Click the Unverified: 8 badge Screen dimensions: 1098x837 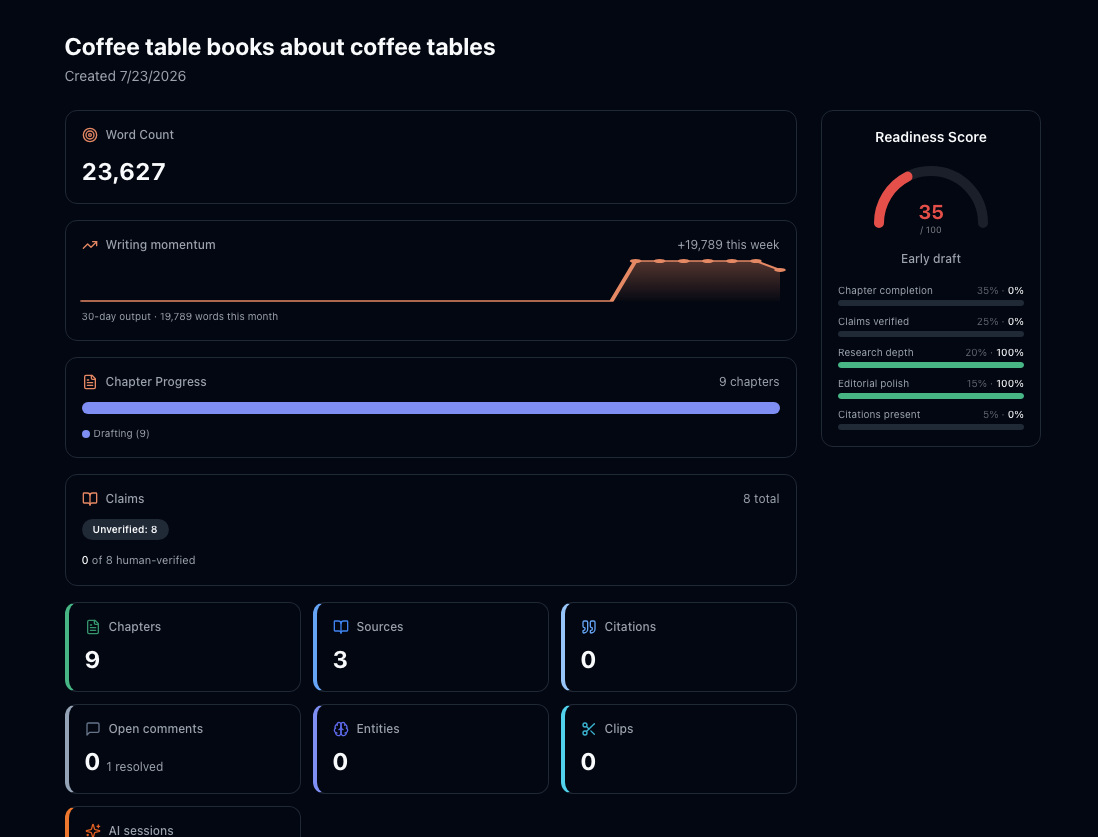125,530
